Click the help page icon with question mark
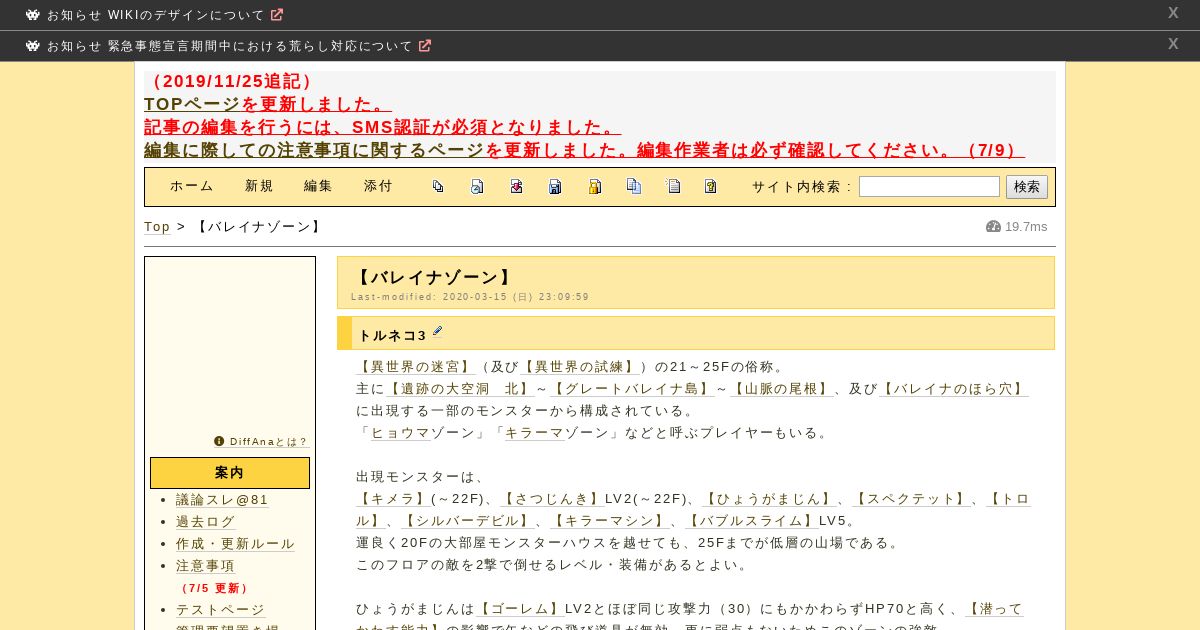Viewport: 1200px width, 630px height. (711, 186)
